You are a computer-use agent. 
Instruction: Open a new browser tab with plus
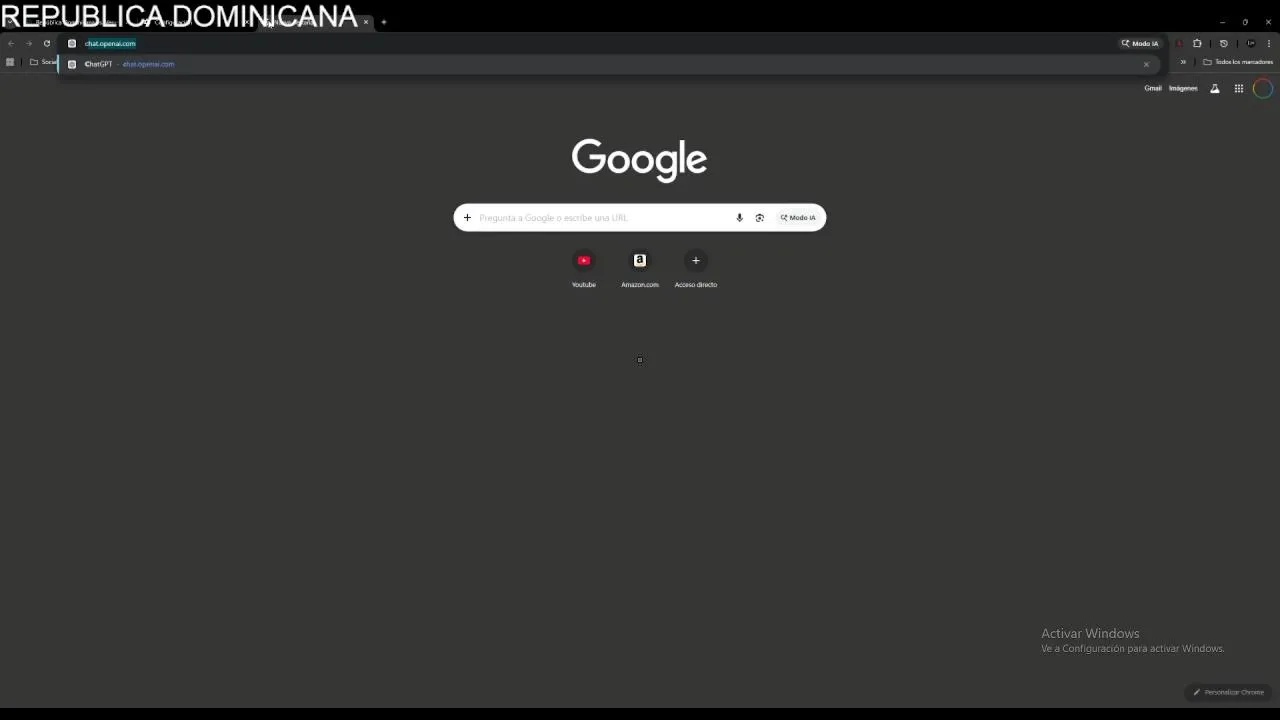click(383, 21)
